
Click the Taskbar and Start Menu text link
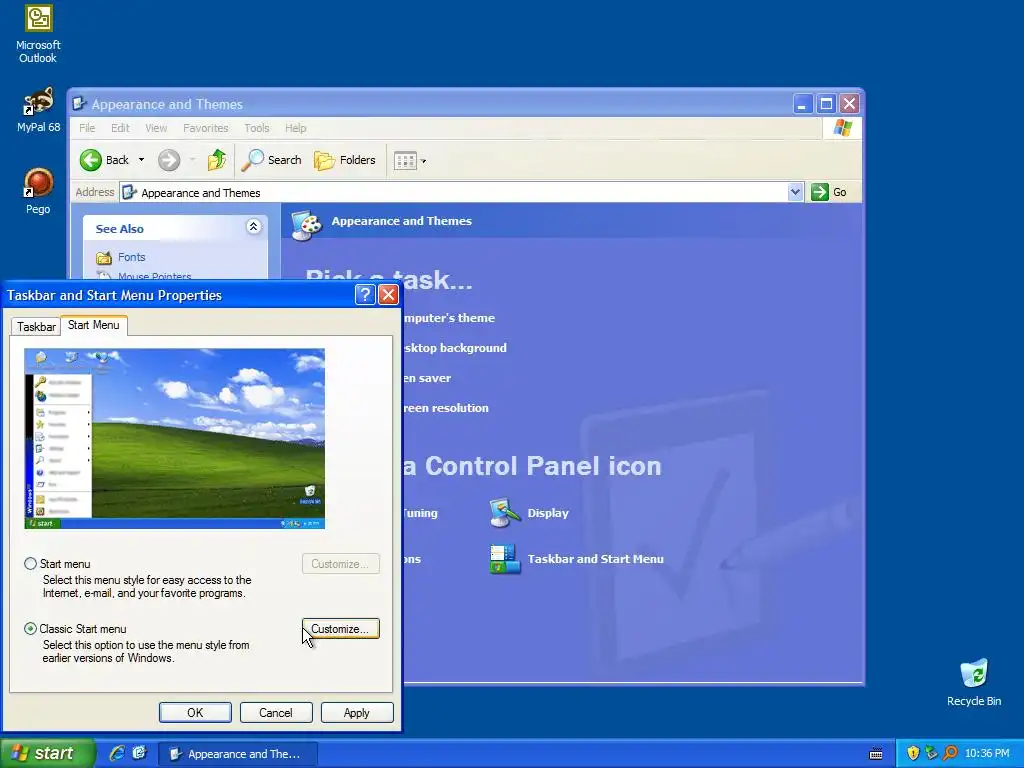pos(596,559)
